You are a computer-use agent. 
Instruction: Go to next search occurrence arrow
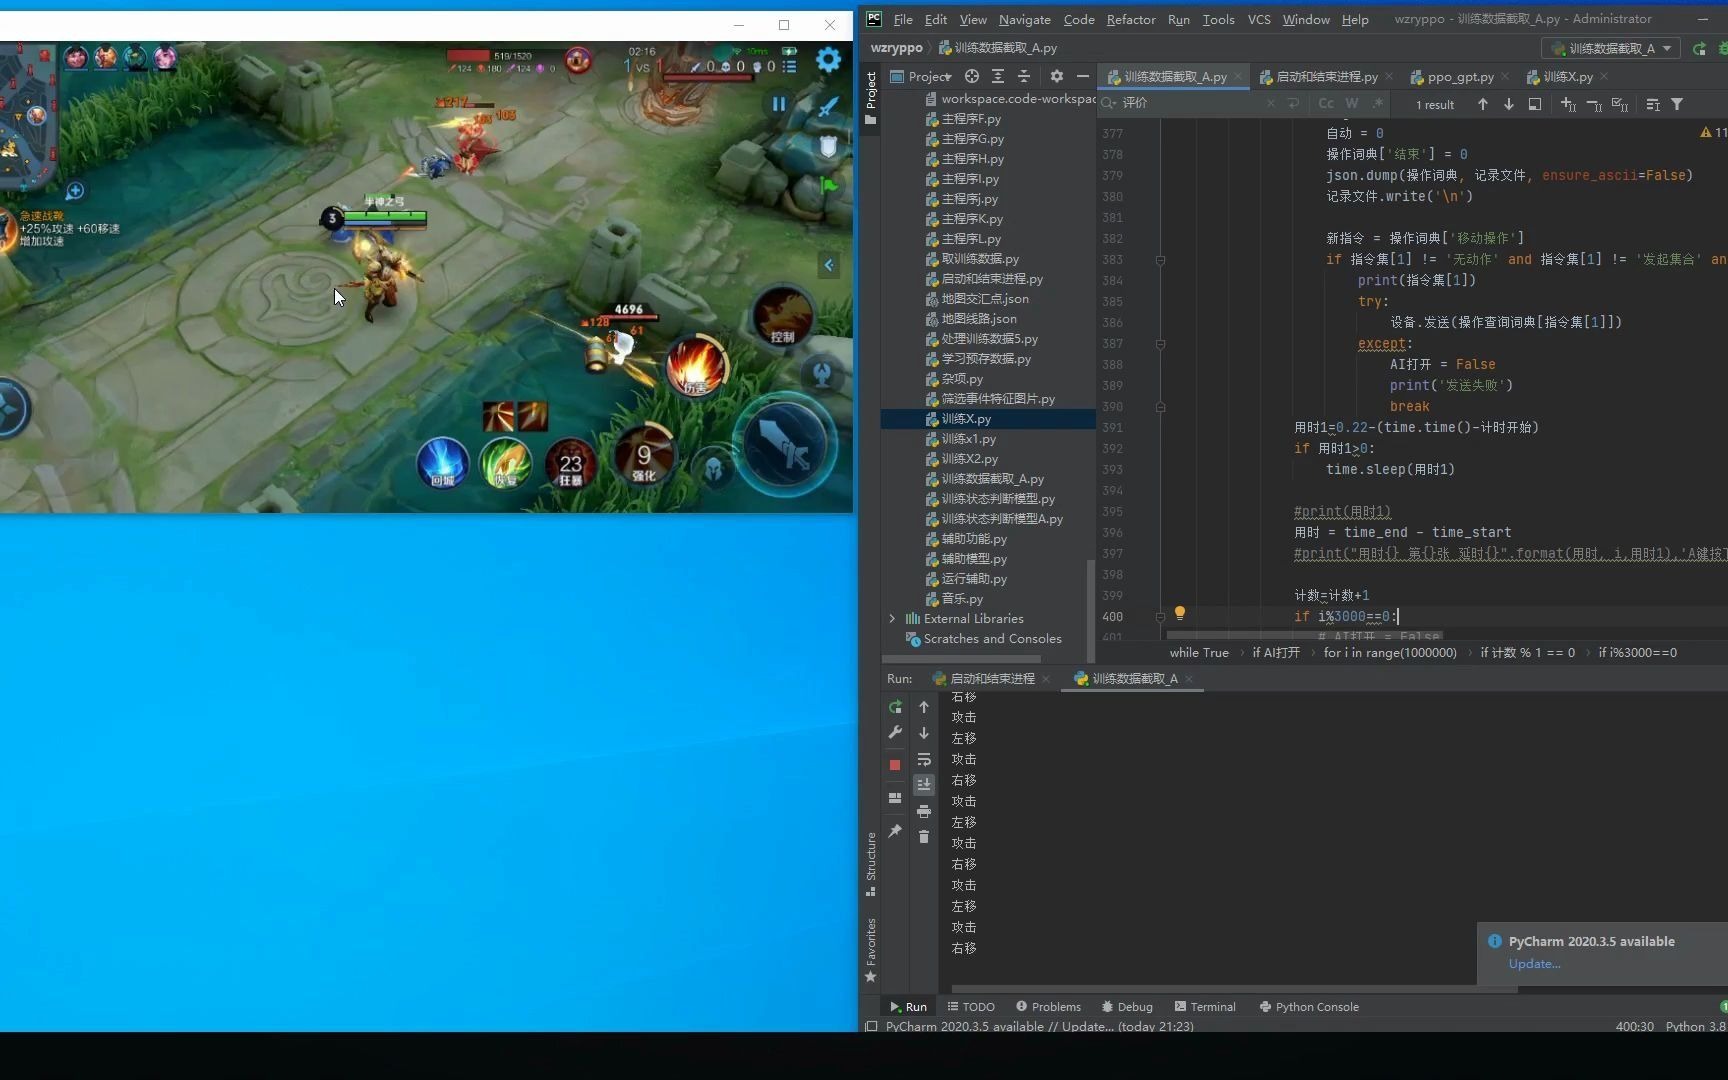pyautogui.click(x=1509, y=104)
